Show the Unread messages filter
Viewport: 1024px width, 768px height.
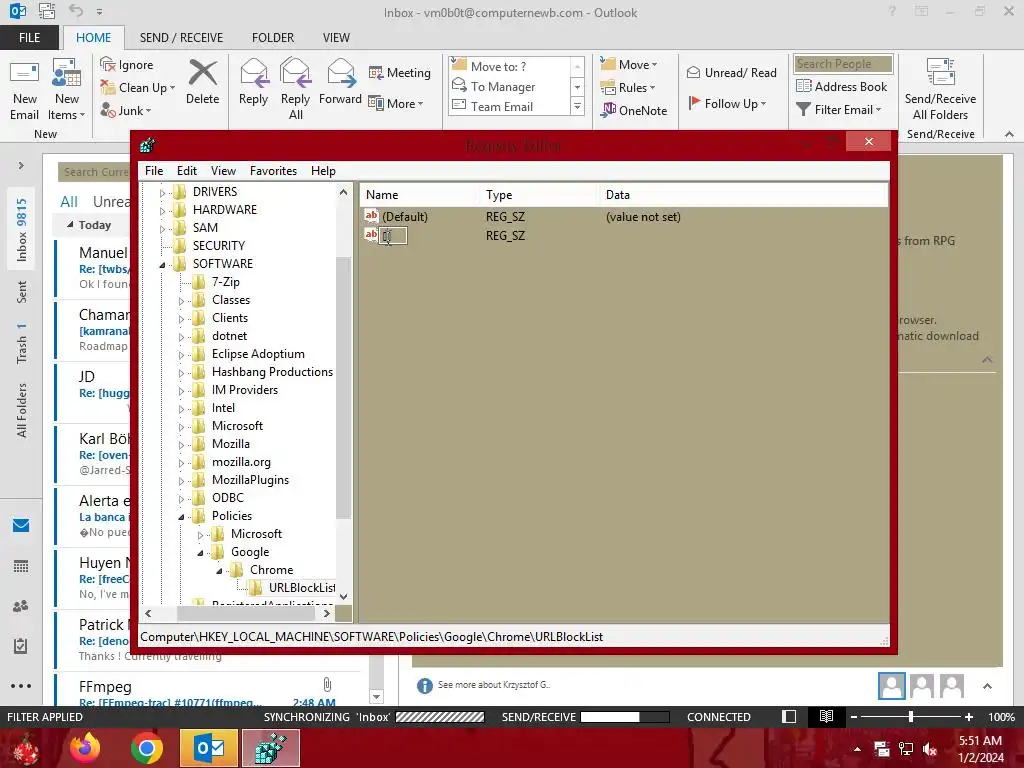[x=111, y=201]
